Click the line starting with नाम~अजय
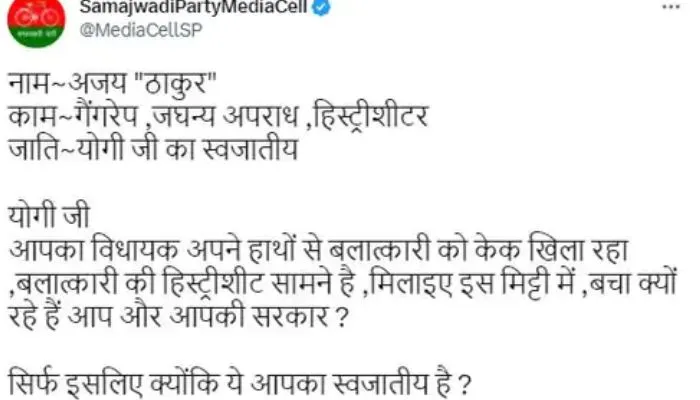700x400 pixels. [x=112, y=82]
